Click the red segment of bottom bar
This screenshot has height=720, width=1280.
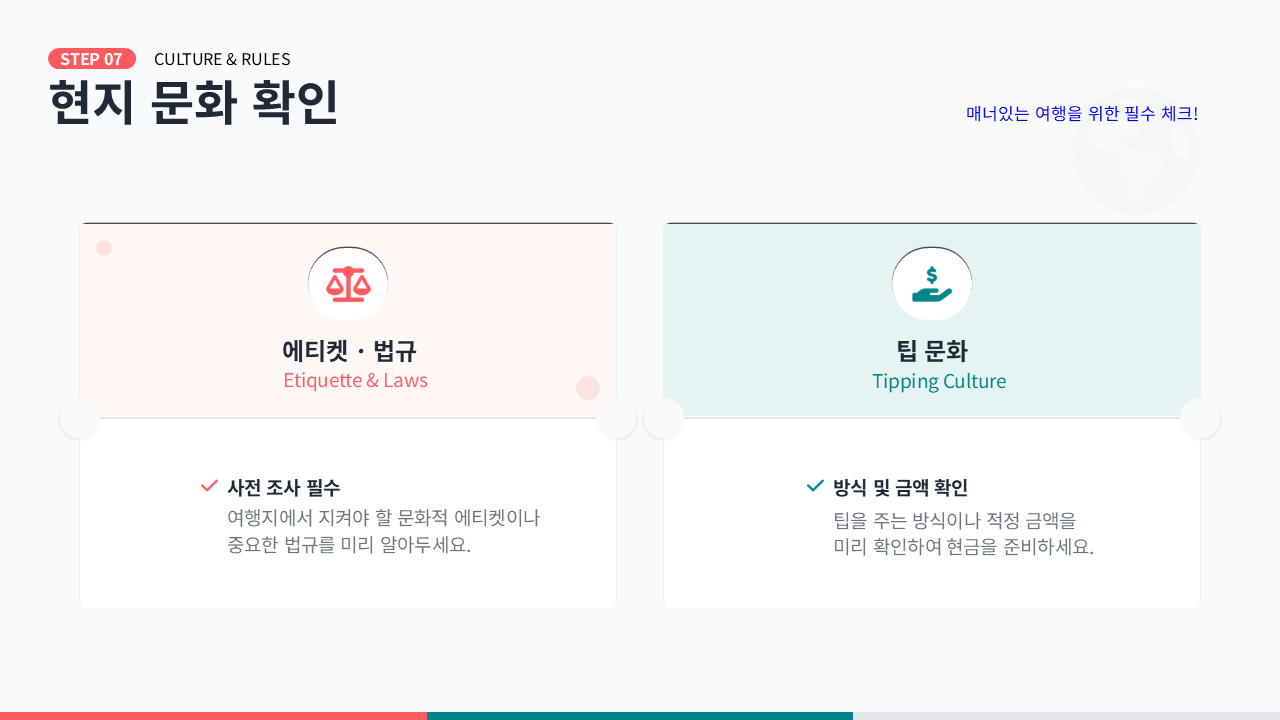(x=213, y=715)
